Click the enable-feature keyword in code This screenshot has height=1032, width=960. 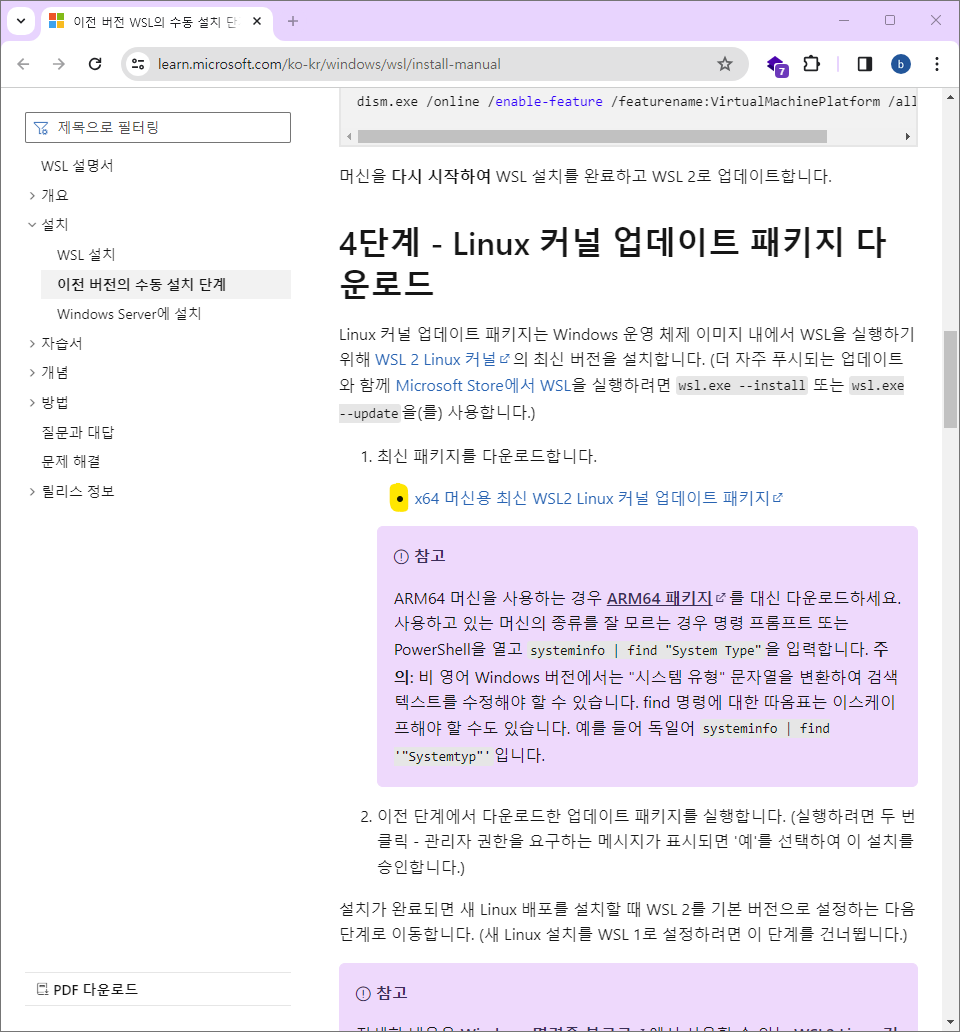549,101
